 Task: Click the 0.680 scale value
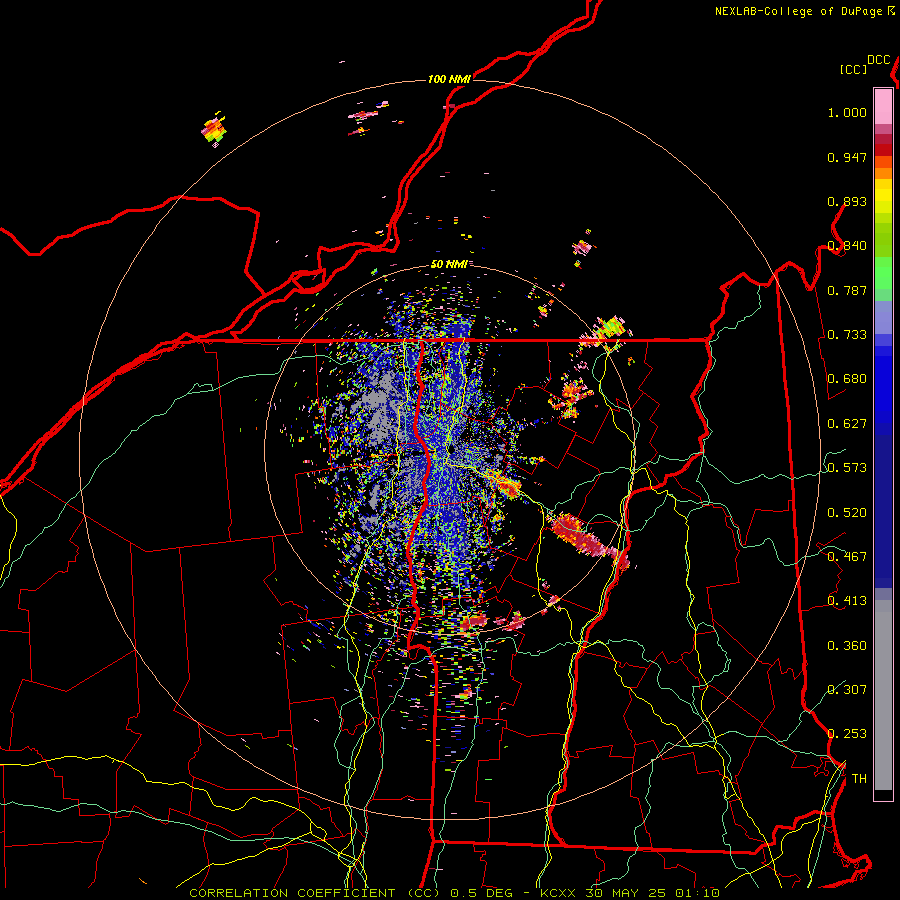pos(847,379)
